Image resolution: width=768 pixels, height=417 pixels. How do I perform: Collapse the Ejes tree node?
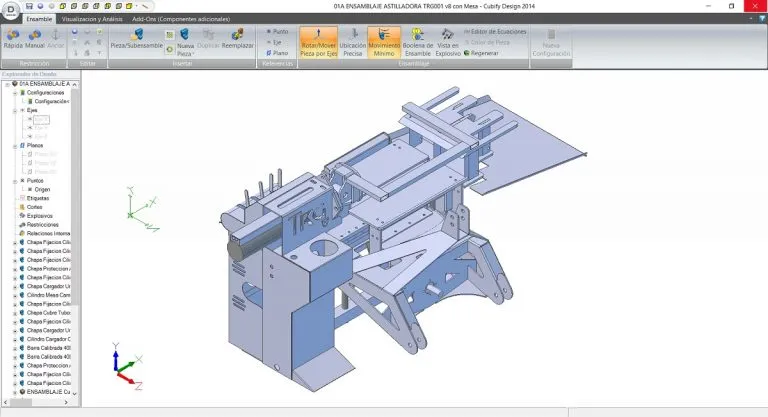click(14, 110)
